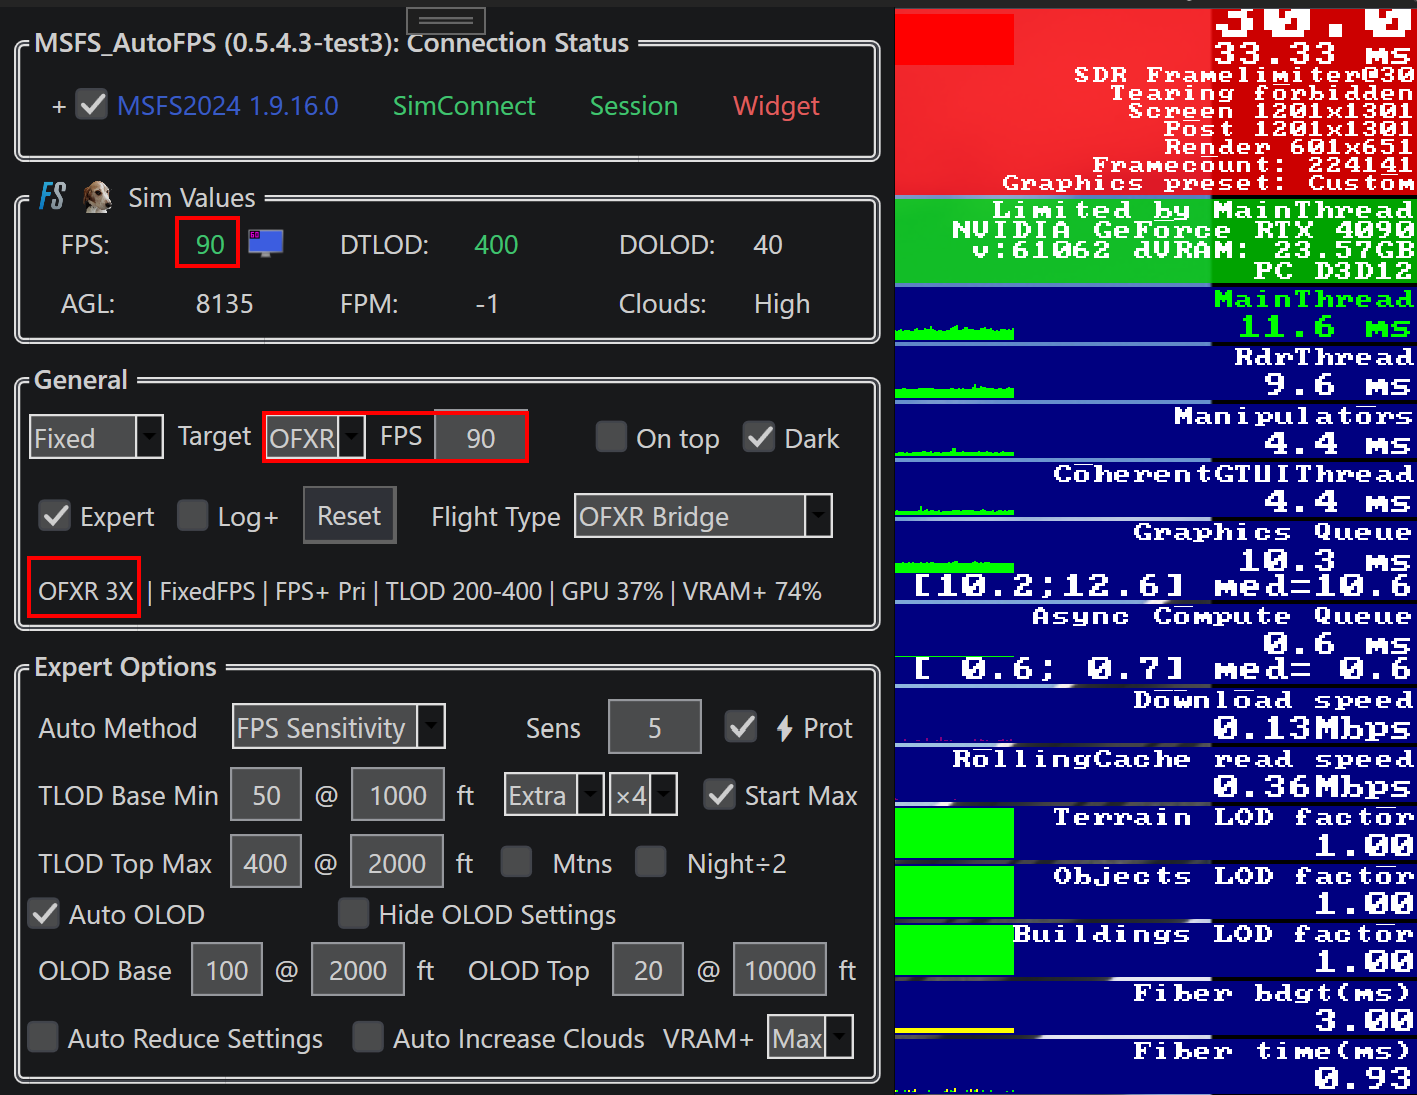Expand the Flight Type OFXR Bridge dropdown
This screenshot has height=1095, width=1417.
(703, 516)
